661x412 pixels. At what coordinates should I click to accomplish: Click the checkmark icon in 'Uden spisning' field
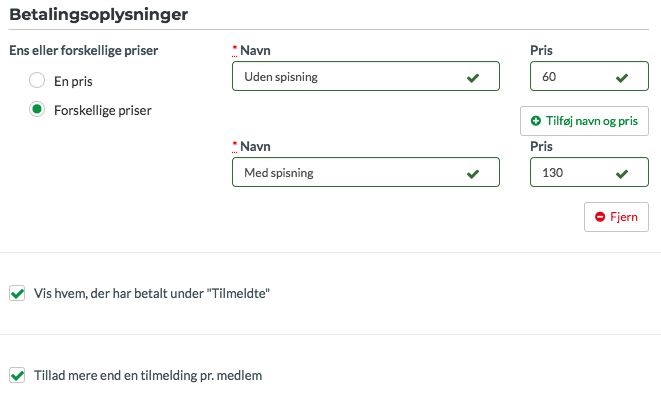tap(473, 78)
